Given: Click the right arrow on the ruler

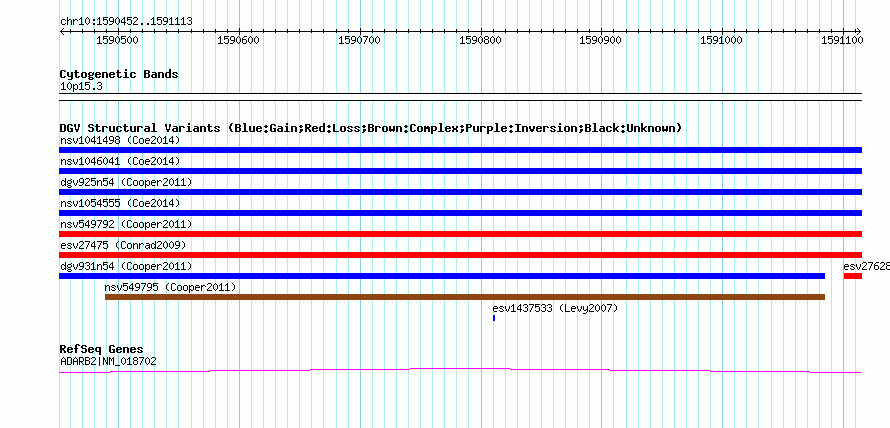Looking at the screenshot, I should tap(859, 31).
